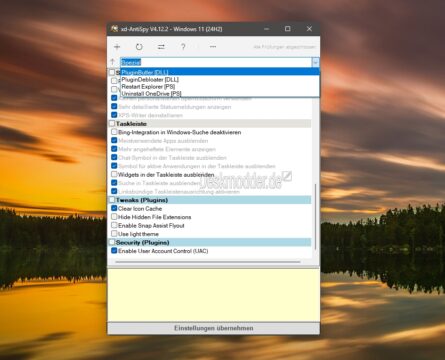Uncheck the Clear Icon Cache option
Viewport: 445px width, 360px height.
(x=114, y=208)
